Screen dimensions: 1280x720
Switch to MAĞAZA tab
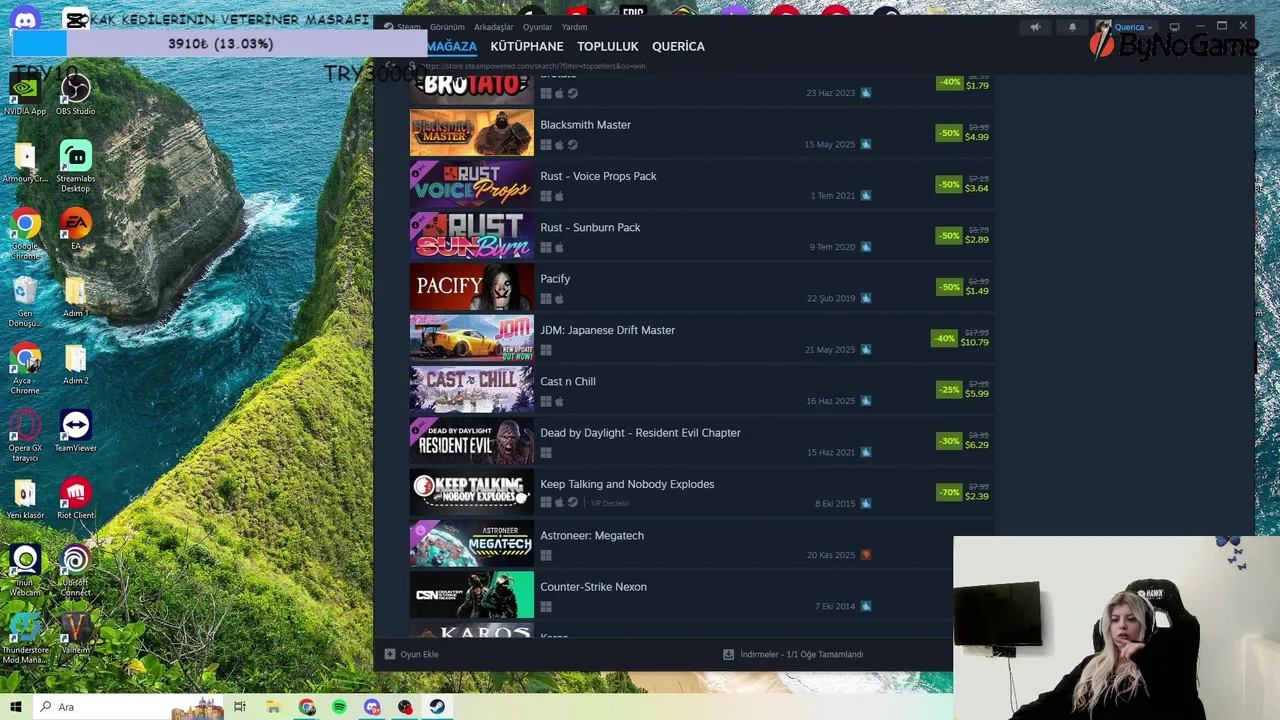[x=452, y=46]
